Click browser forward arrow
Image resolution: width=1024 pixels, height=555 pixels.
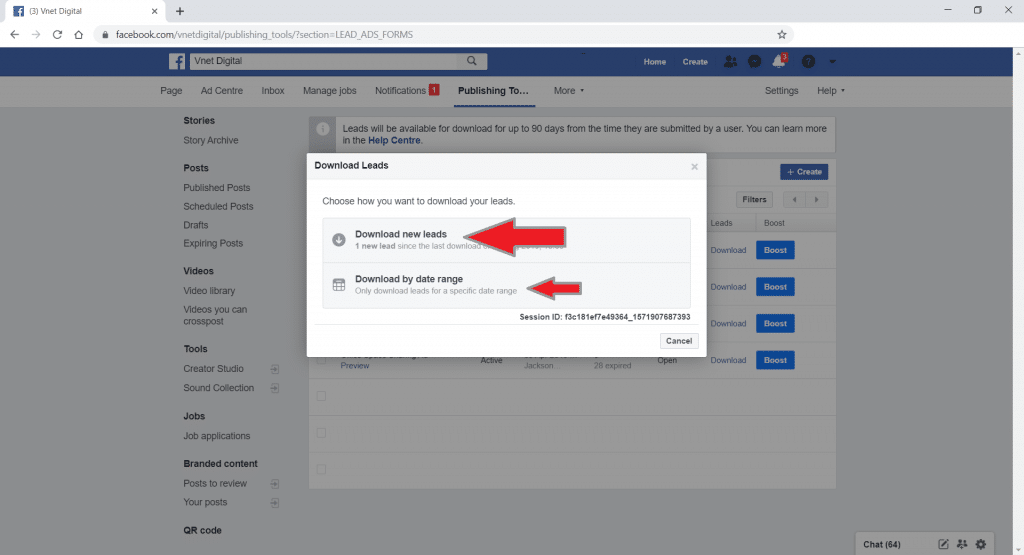coord(36,35)
